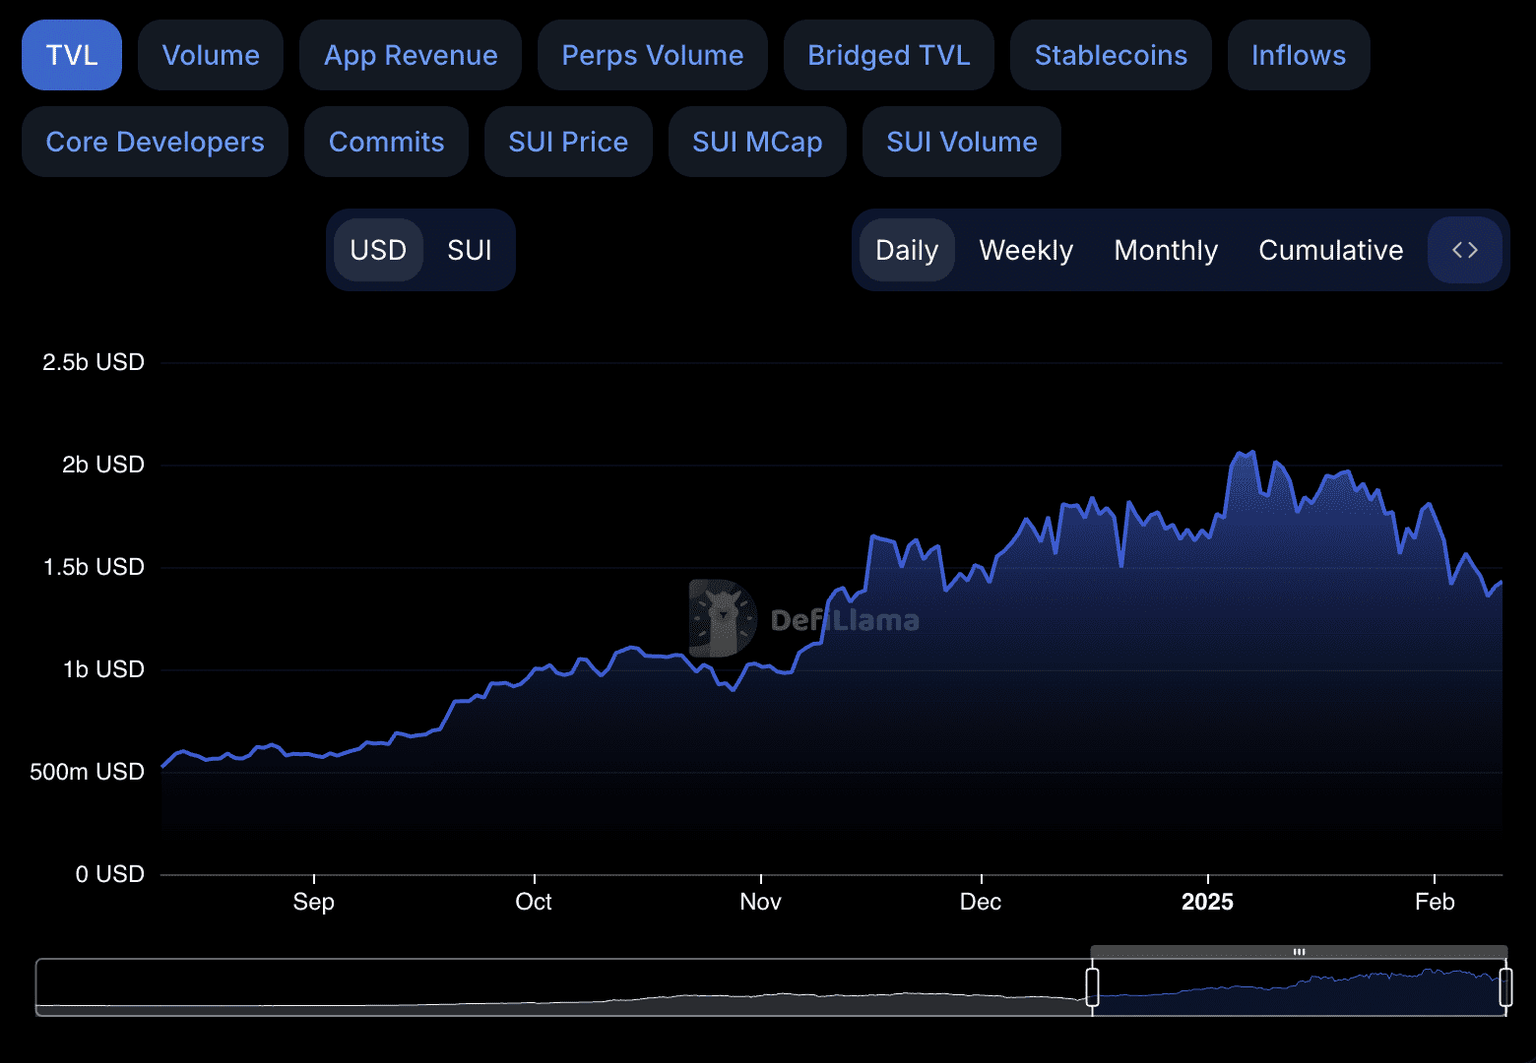Click the January 2025 TVL peak

(1252, 453)
